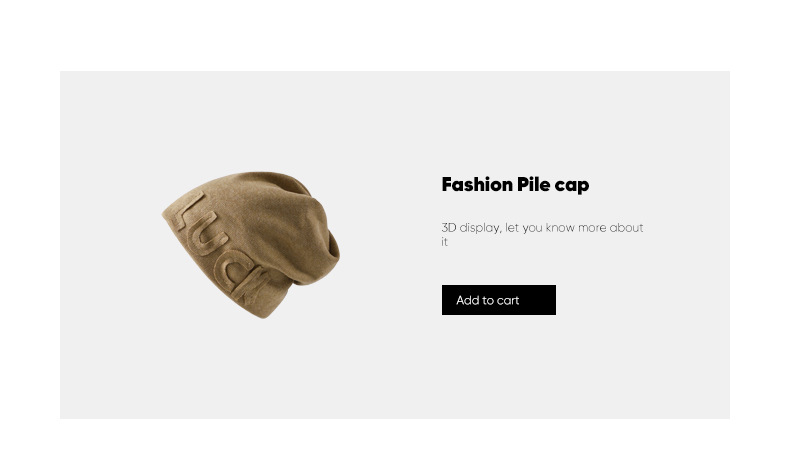Click the '3D' text in description

[x=448, y=228]
